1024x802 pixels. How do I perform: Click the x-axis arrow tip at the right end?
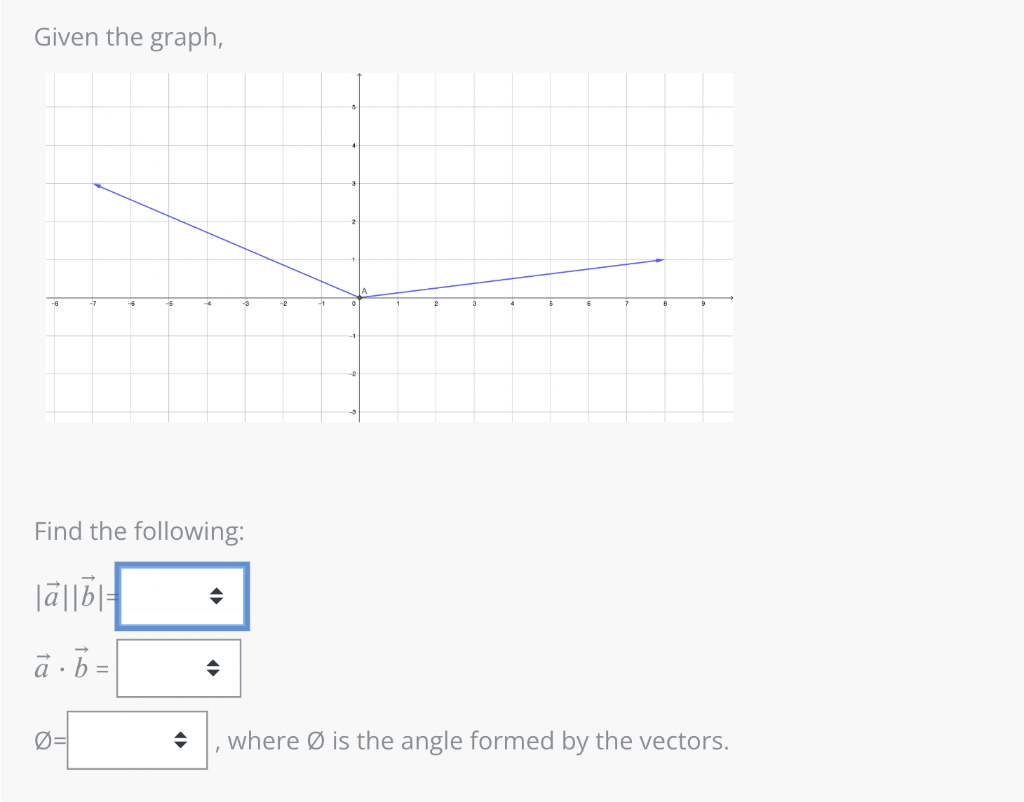click(x=731, y=298)
